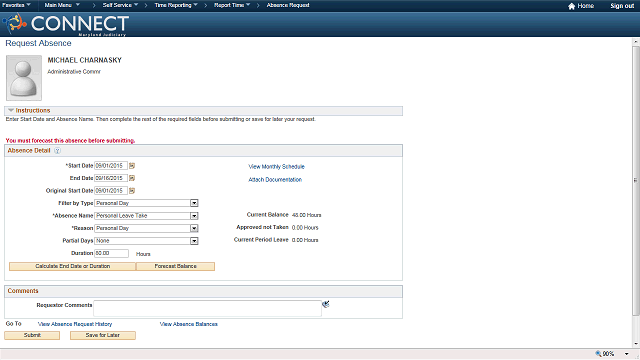
Task: Open the End Date calendar picker
Action: pyautogui.click(x=132, y=178)
